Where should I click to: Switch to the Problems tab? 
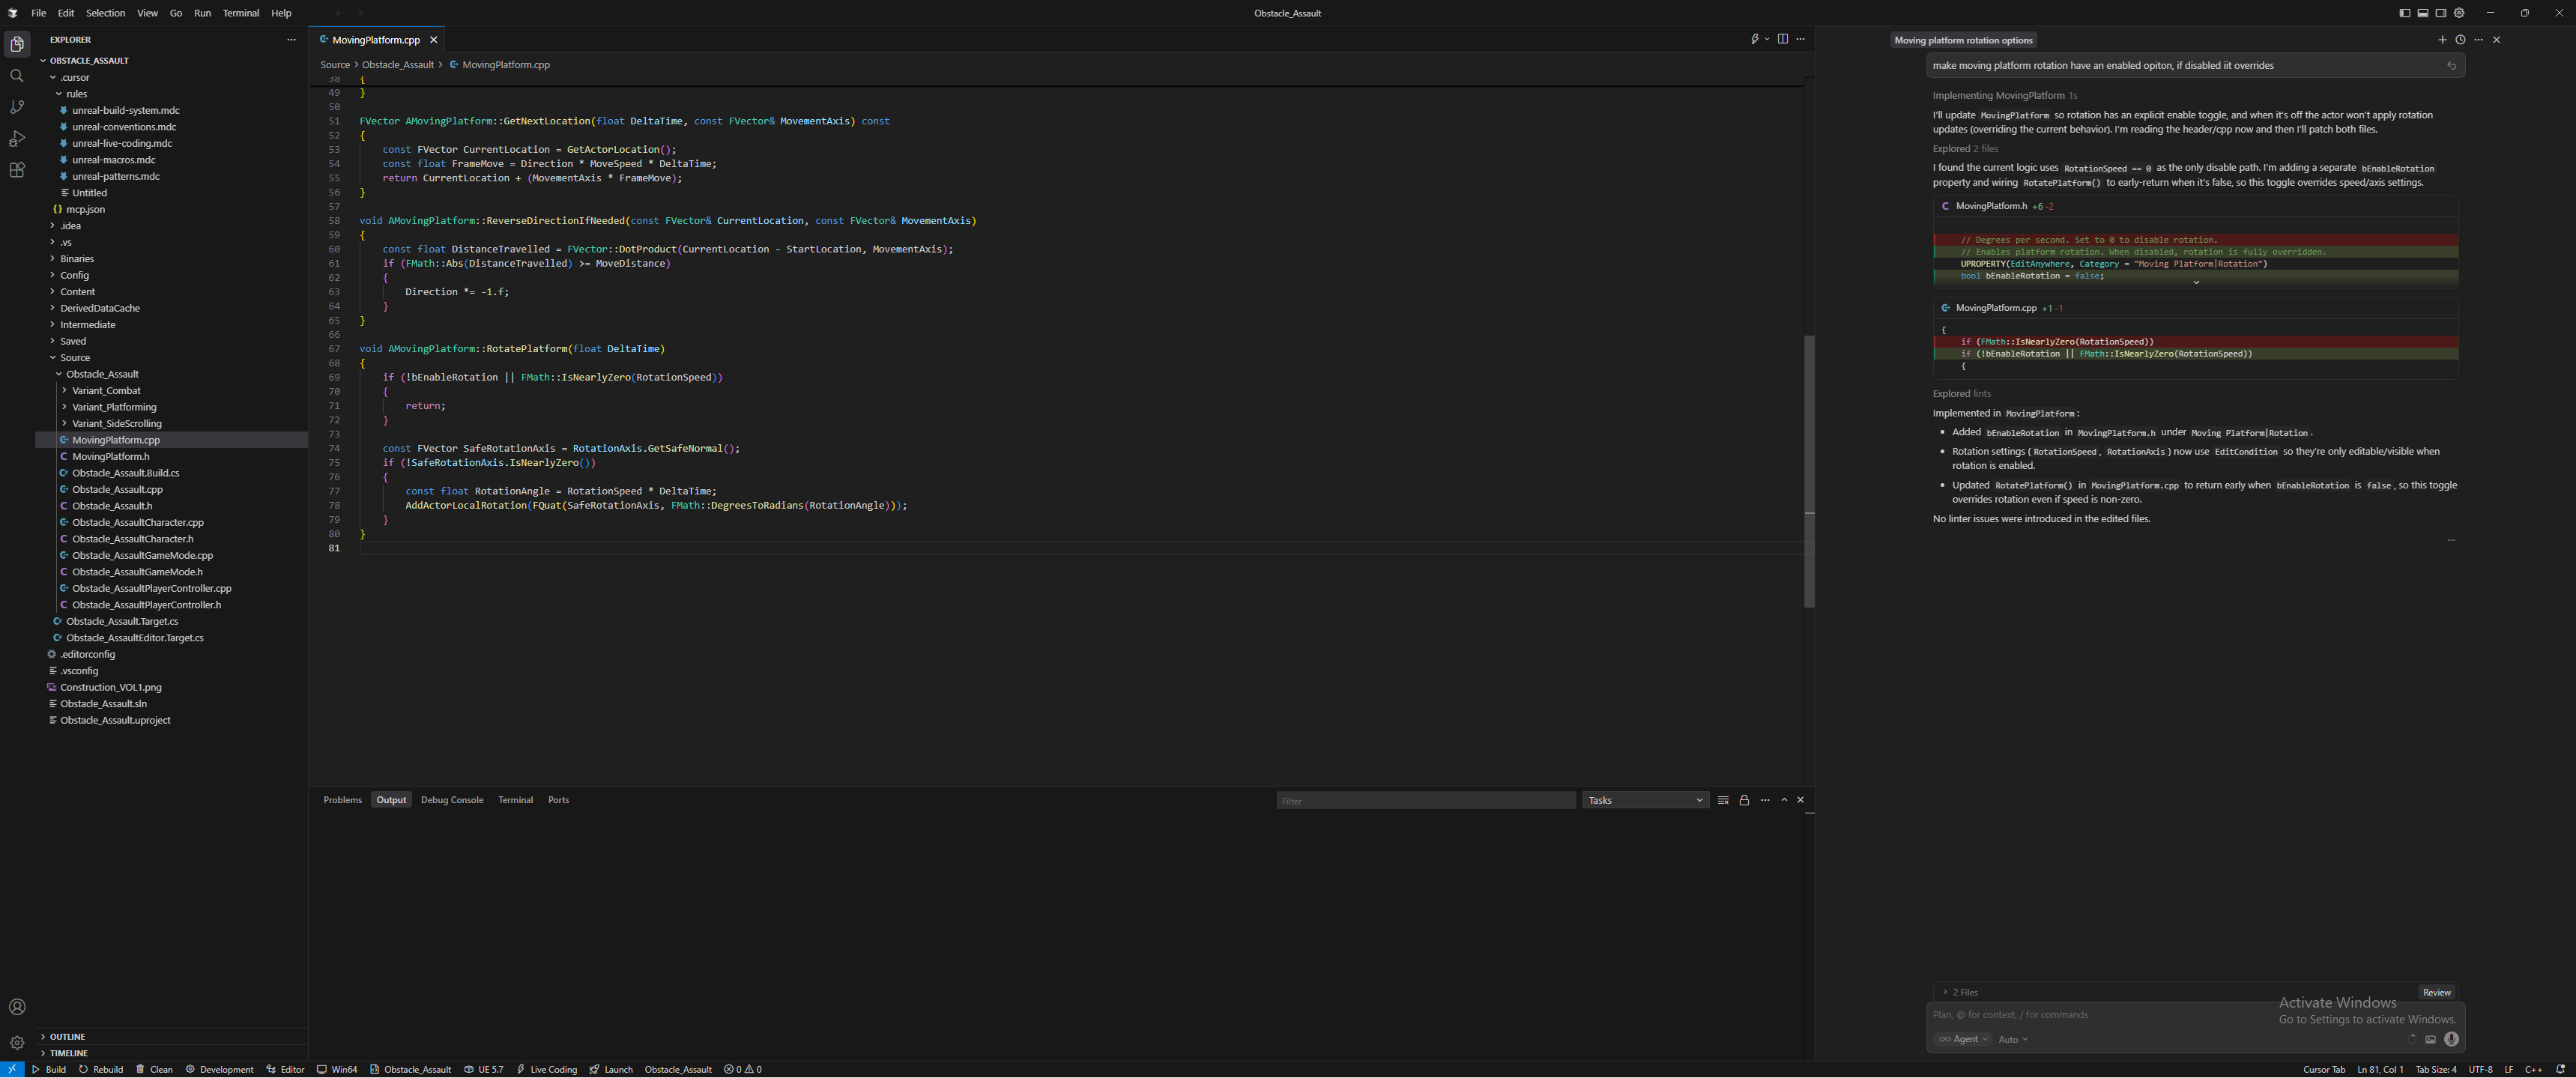click(x=342, y=800)
